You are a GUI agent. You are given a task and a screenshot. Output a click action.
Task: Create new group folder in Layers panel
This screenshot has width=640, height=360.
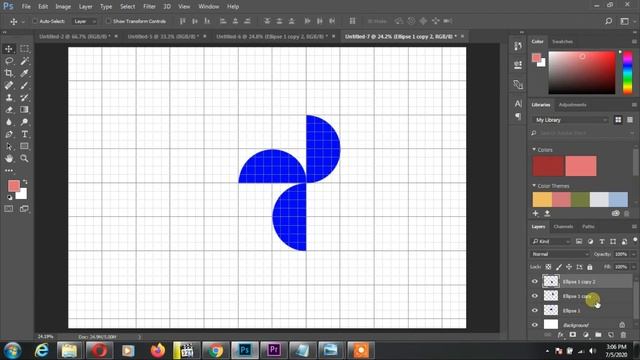pyautogui.click(x=598, y=335)
